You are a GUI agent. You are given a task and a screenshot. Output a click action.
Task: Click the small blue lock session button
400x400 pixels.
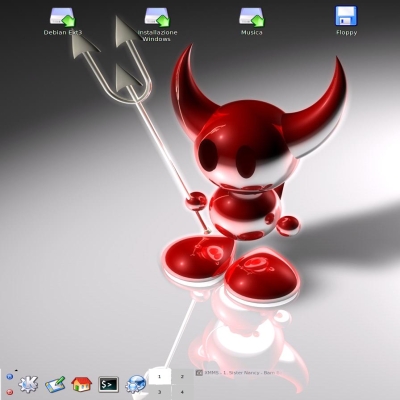[10, 377]
